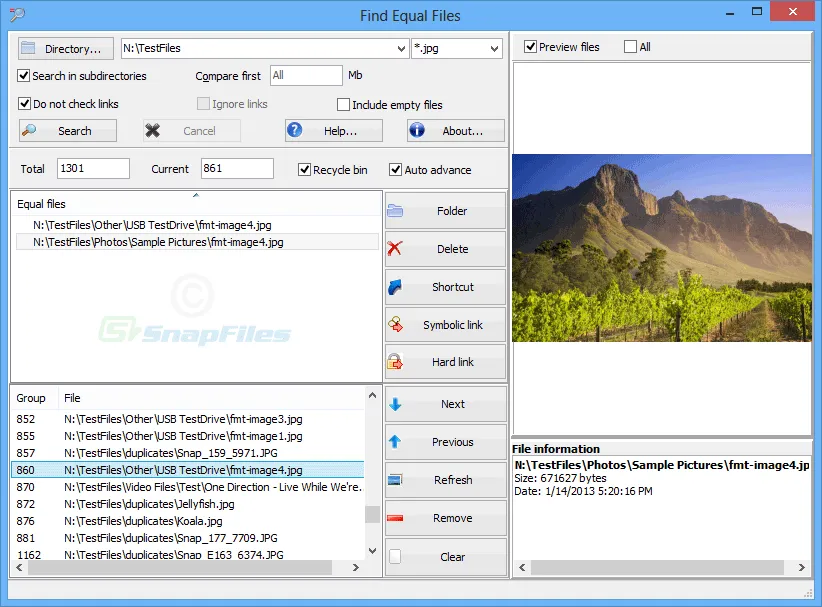Click the Equal files column header
This screenshot has width=822, height=607.
click(196, 204)
